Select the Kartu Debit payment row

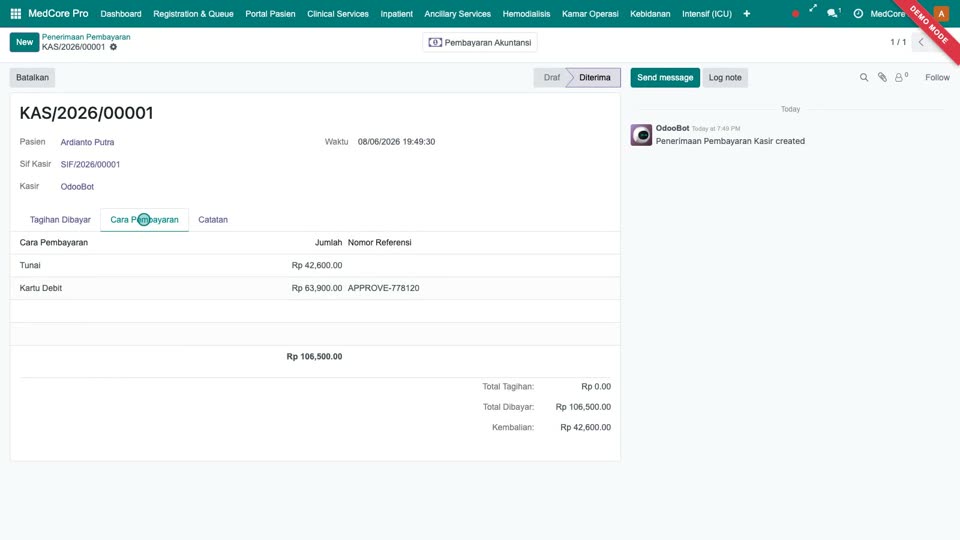(315, 288)
